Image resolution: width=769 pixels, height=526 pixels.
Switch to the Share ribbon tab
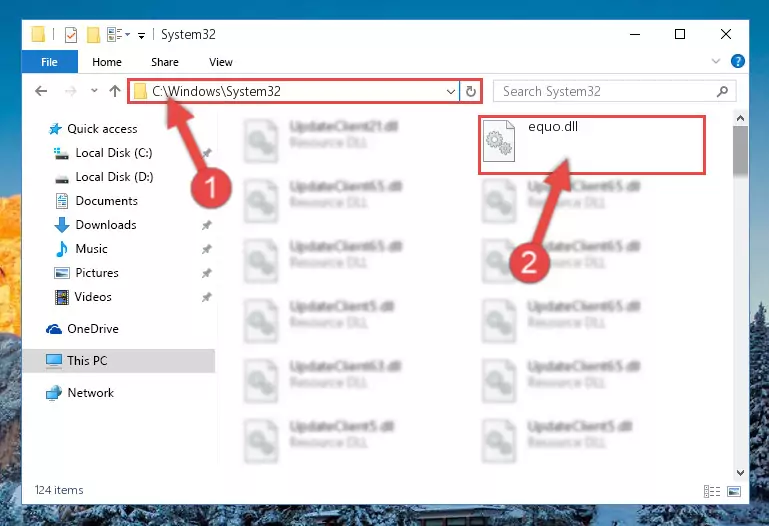tap(165, 62)
